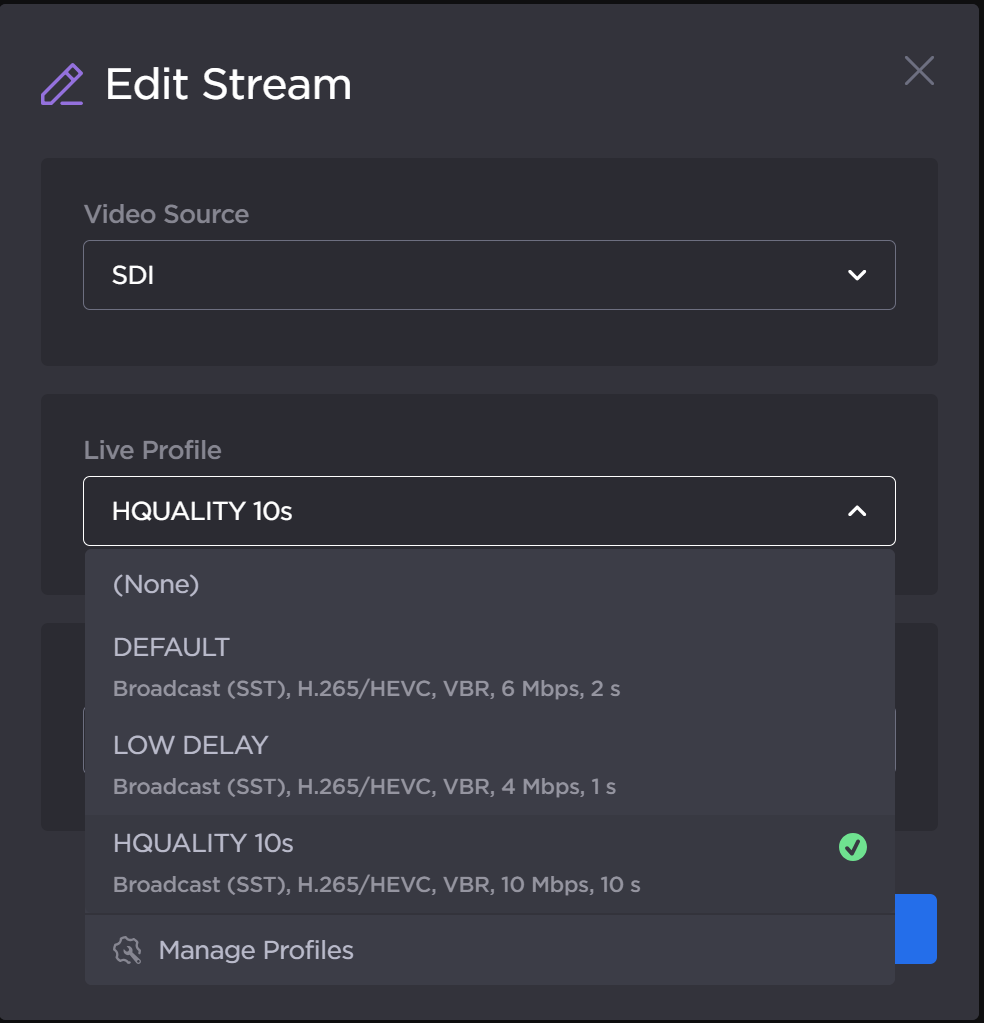Click the Live Profile label
This screenshot has height=1023, width=984.
(x=152, y=450)
